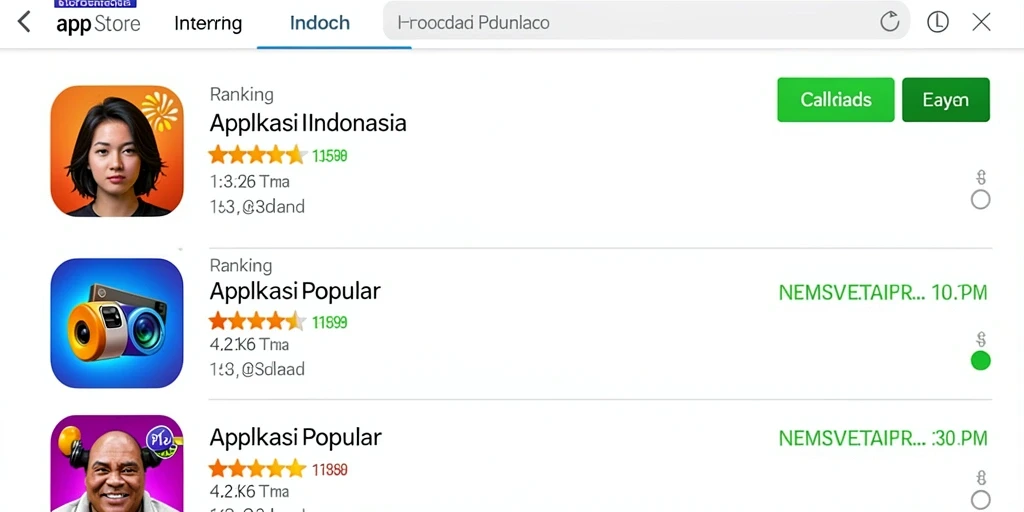The height and width of the screenshot is (512, 1024).
Task: Click star rating of Applkasi IIndonasia
Action: [257, 155]
